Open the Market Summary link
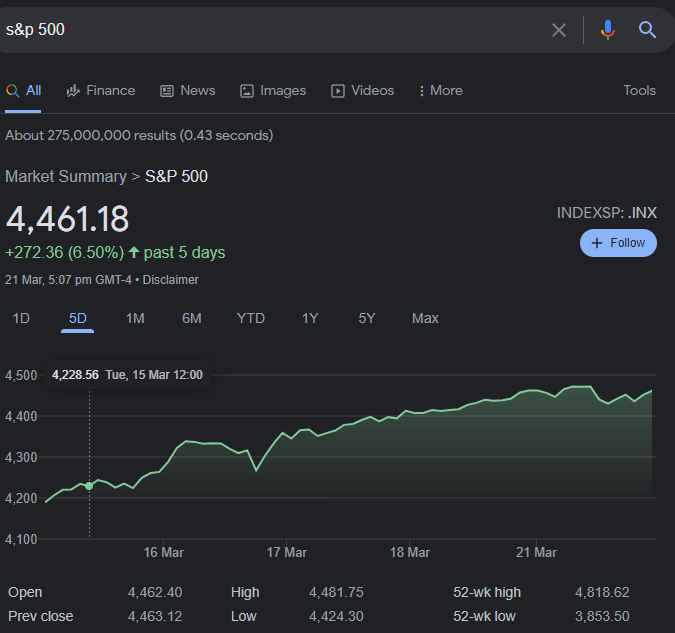Screen dimensions: 675x633 pyautogui.click(x=66, y=177)
